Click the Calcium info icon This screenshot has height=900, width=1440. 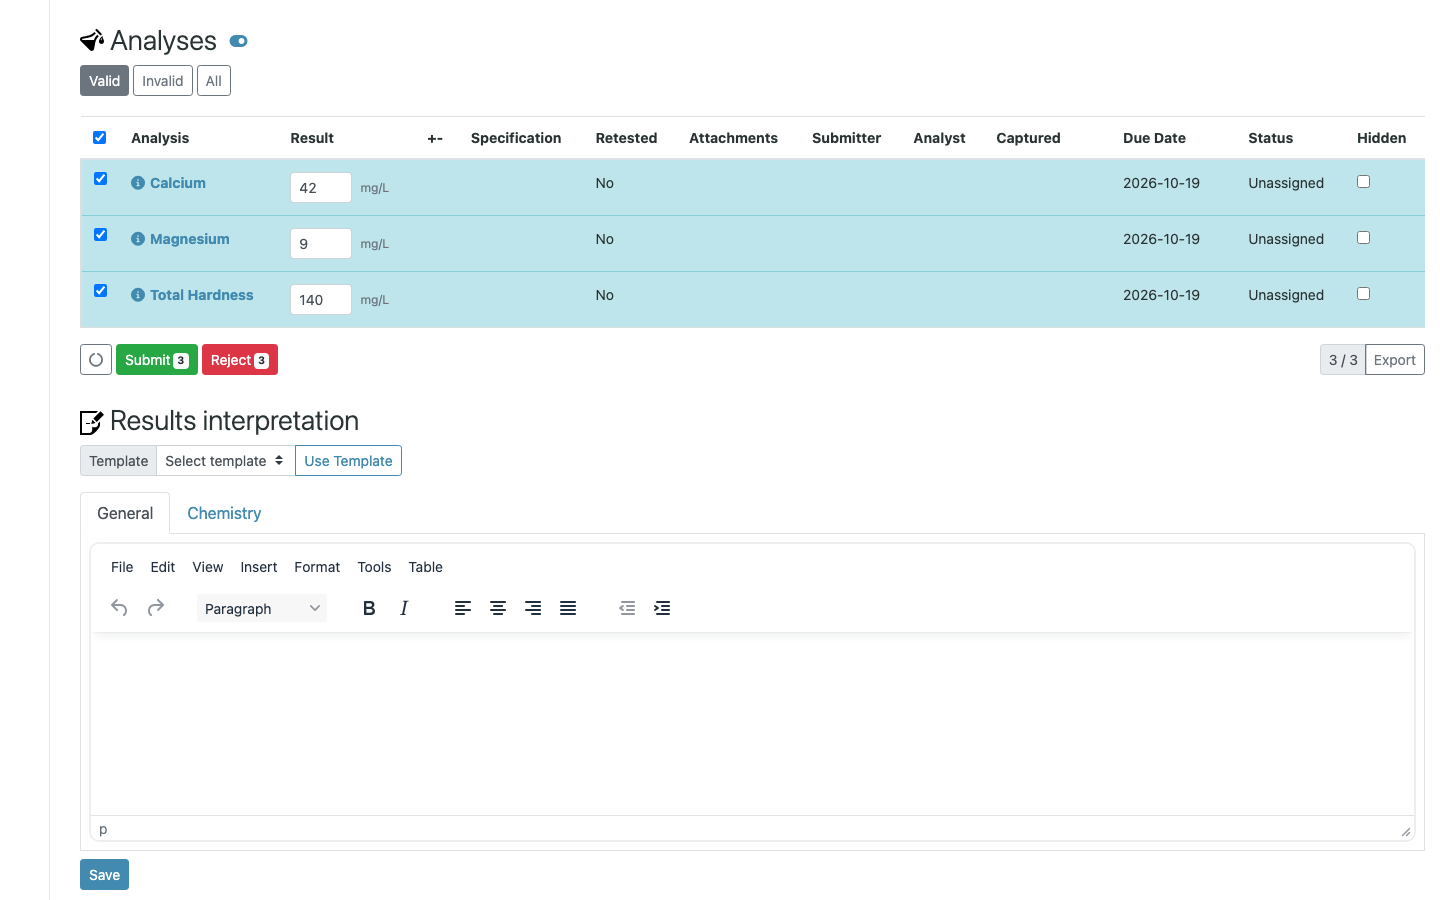click(x=138, y=183)
